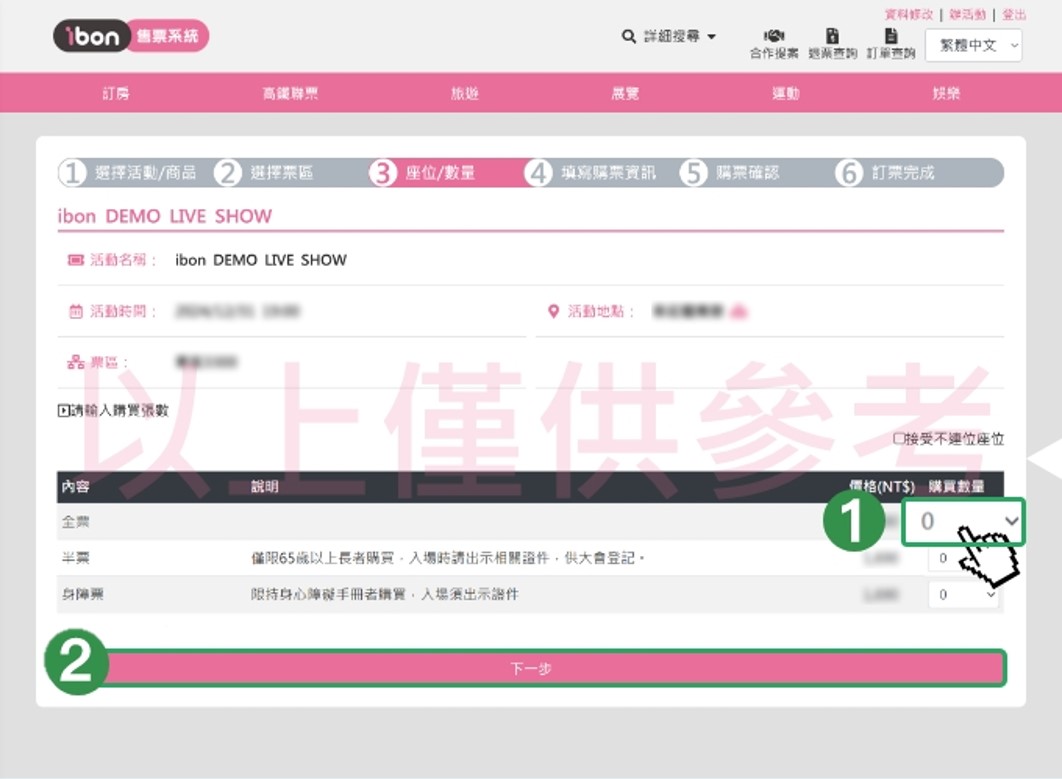Click the ibon 售票系統 logo
The image size is (1062, 779).
130,37
